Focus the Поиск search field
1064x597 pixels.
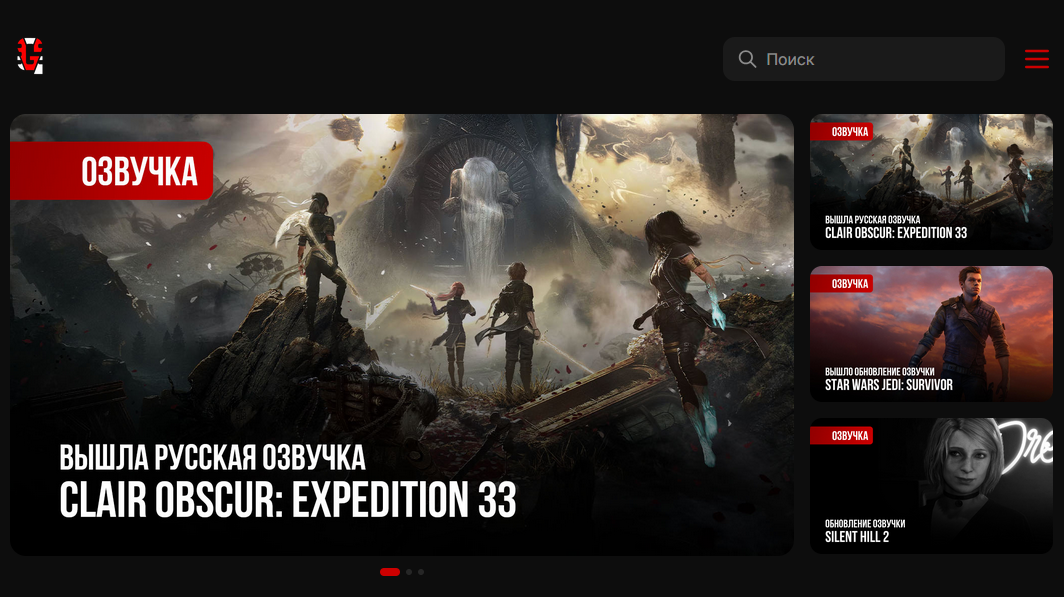pyautogui.click(x=863, y=59)
